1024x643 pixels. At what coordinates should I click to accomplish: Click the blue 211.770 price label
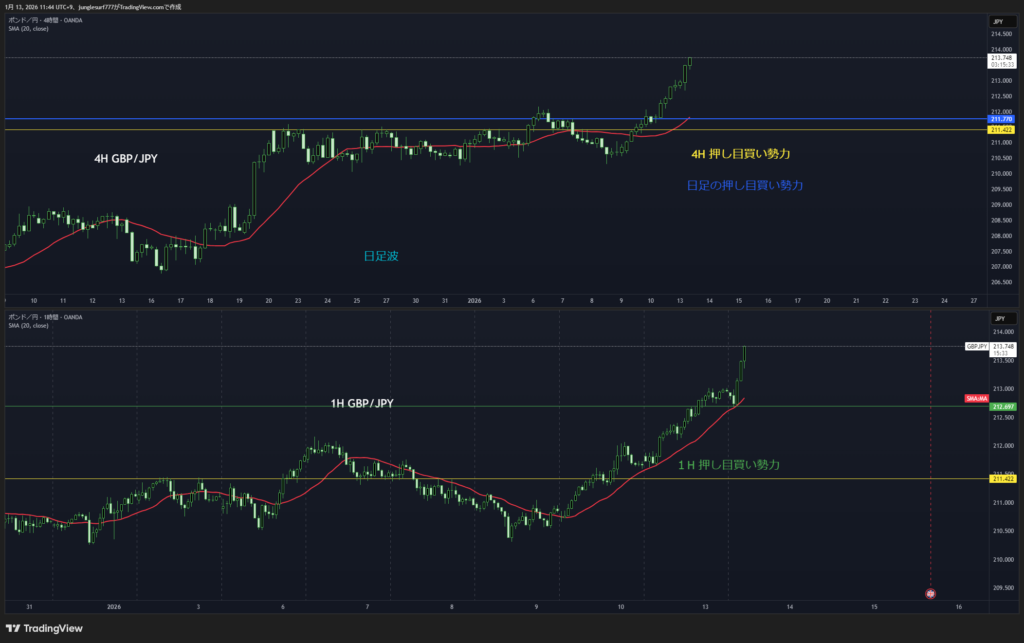tap(1001, 119)
